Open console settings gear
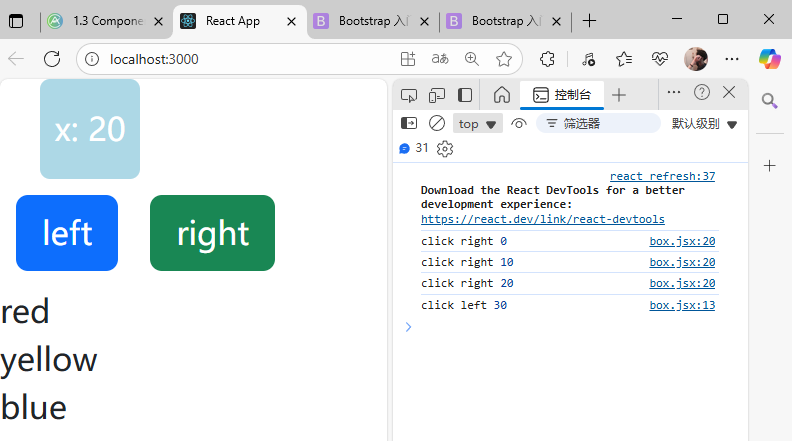 (x=444, y=149)
